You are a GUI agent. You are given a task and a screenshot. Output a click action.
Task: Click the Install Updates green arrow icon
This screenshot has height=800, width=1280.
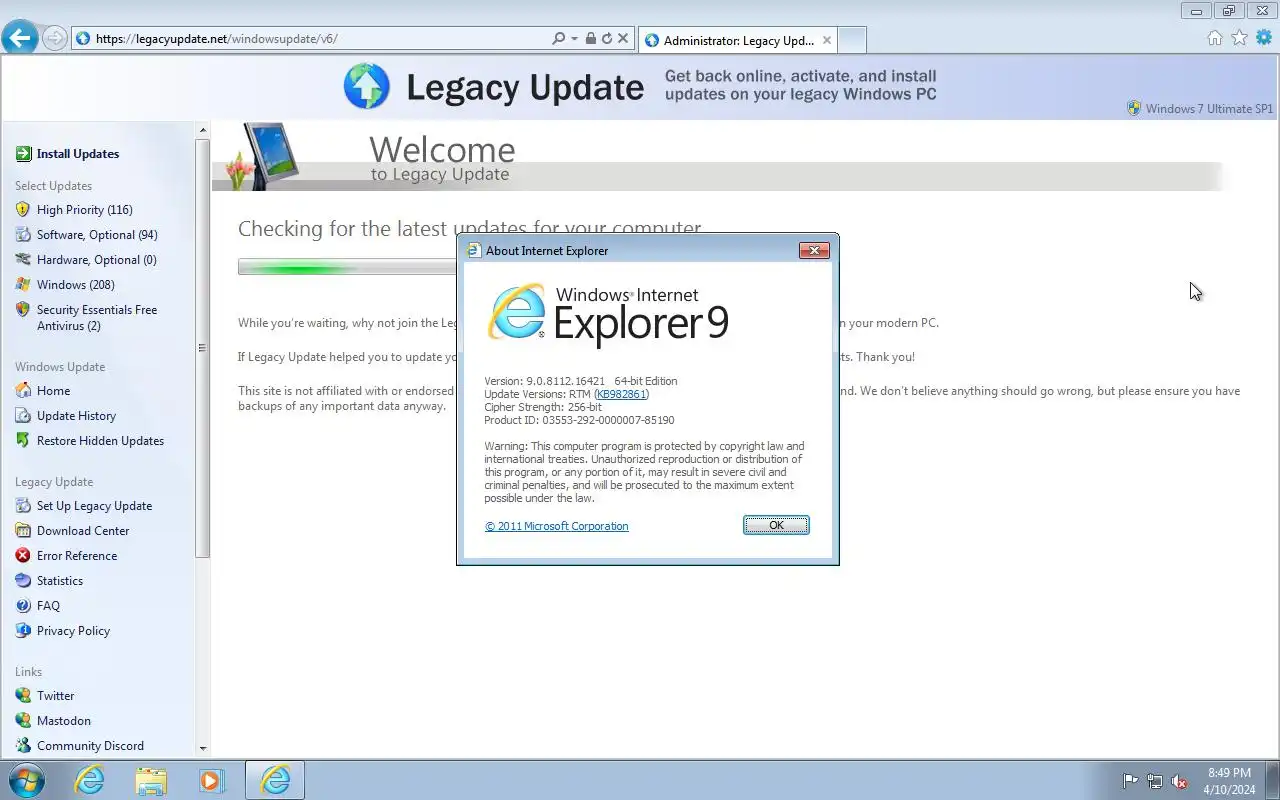[x=23, y=153]
